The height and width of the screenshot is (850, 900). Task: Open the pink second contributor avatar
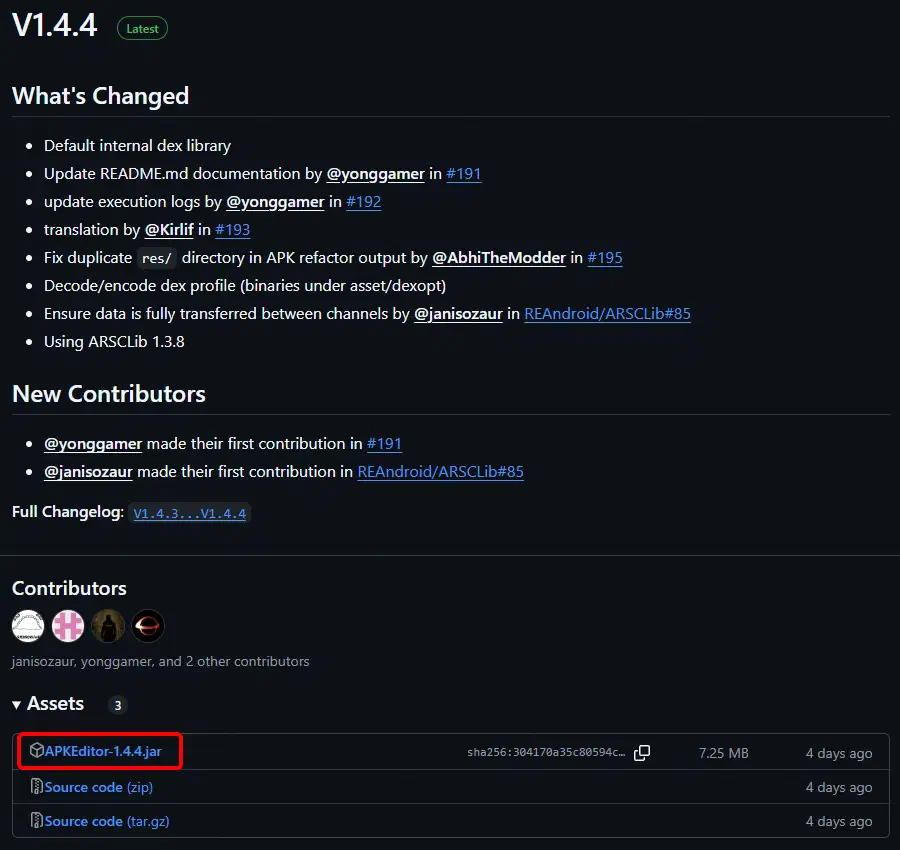pos(67,625)
